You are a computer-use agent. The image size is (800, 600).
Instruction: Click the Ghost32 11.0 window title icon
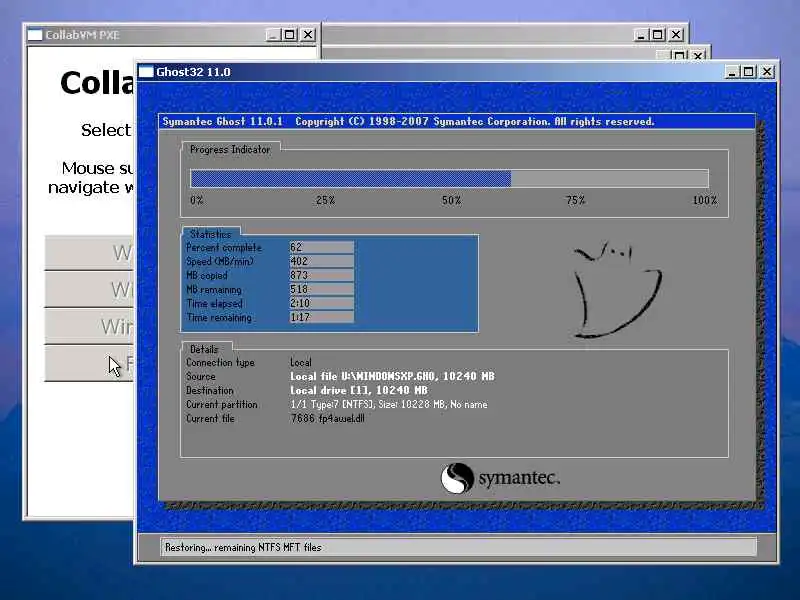[x=146, y=72]
